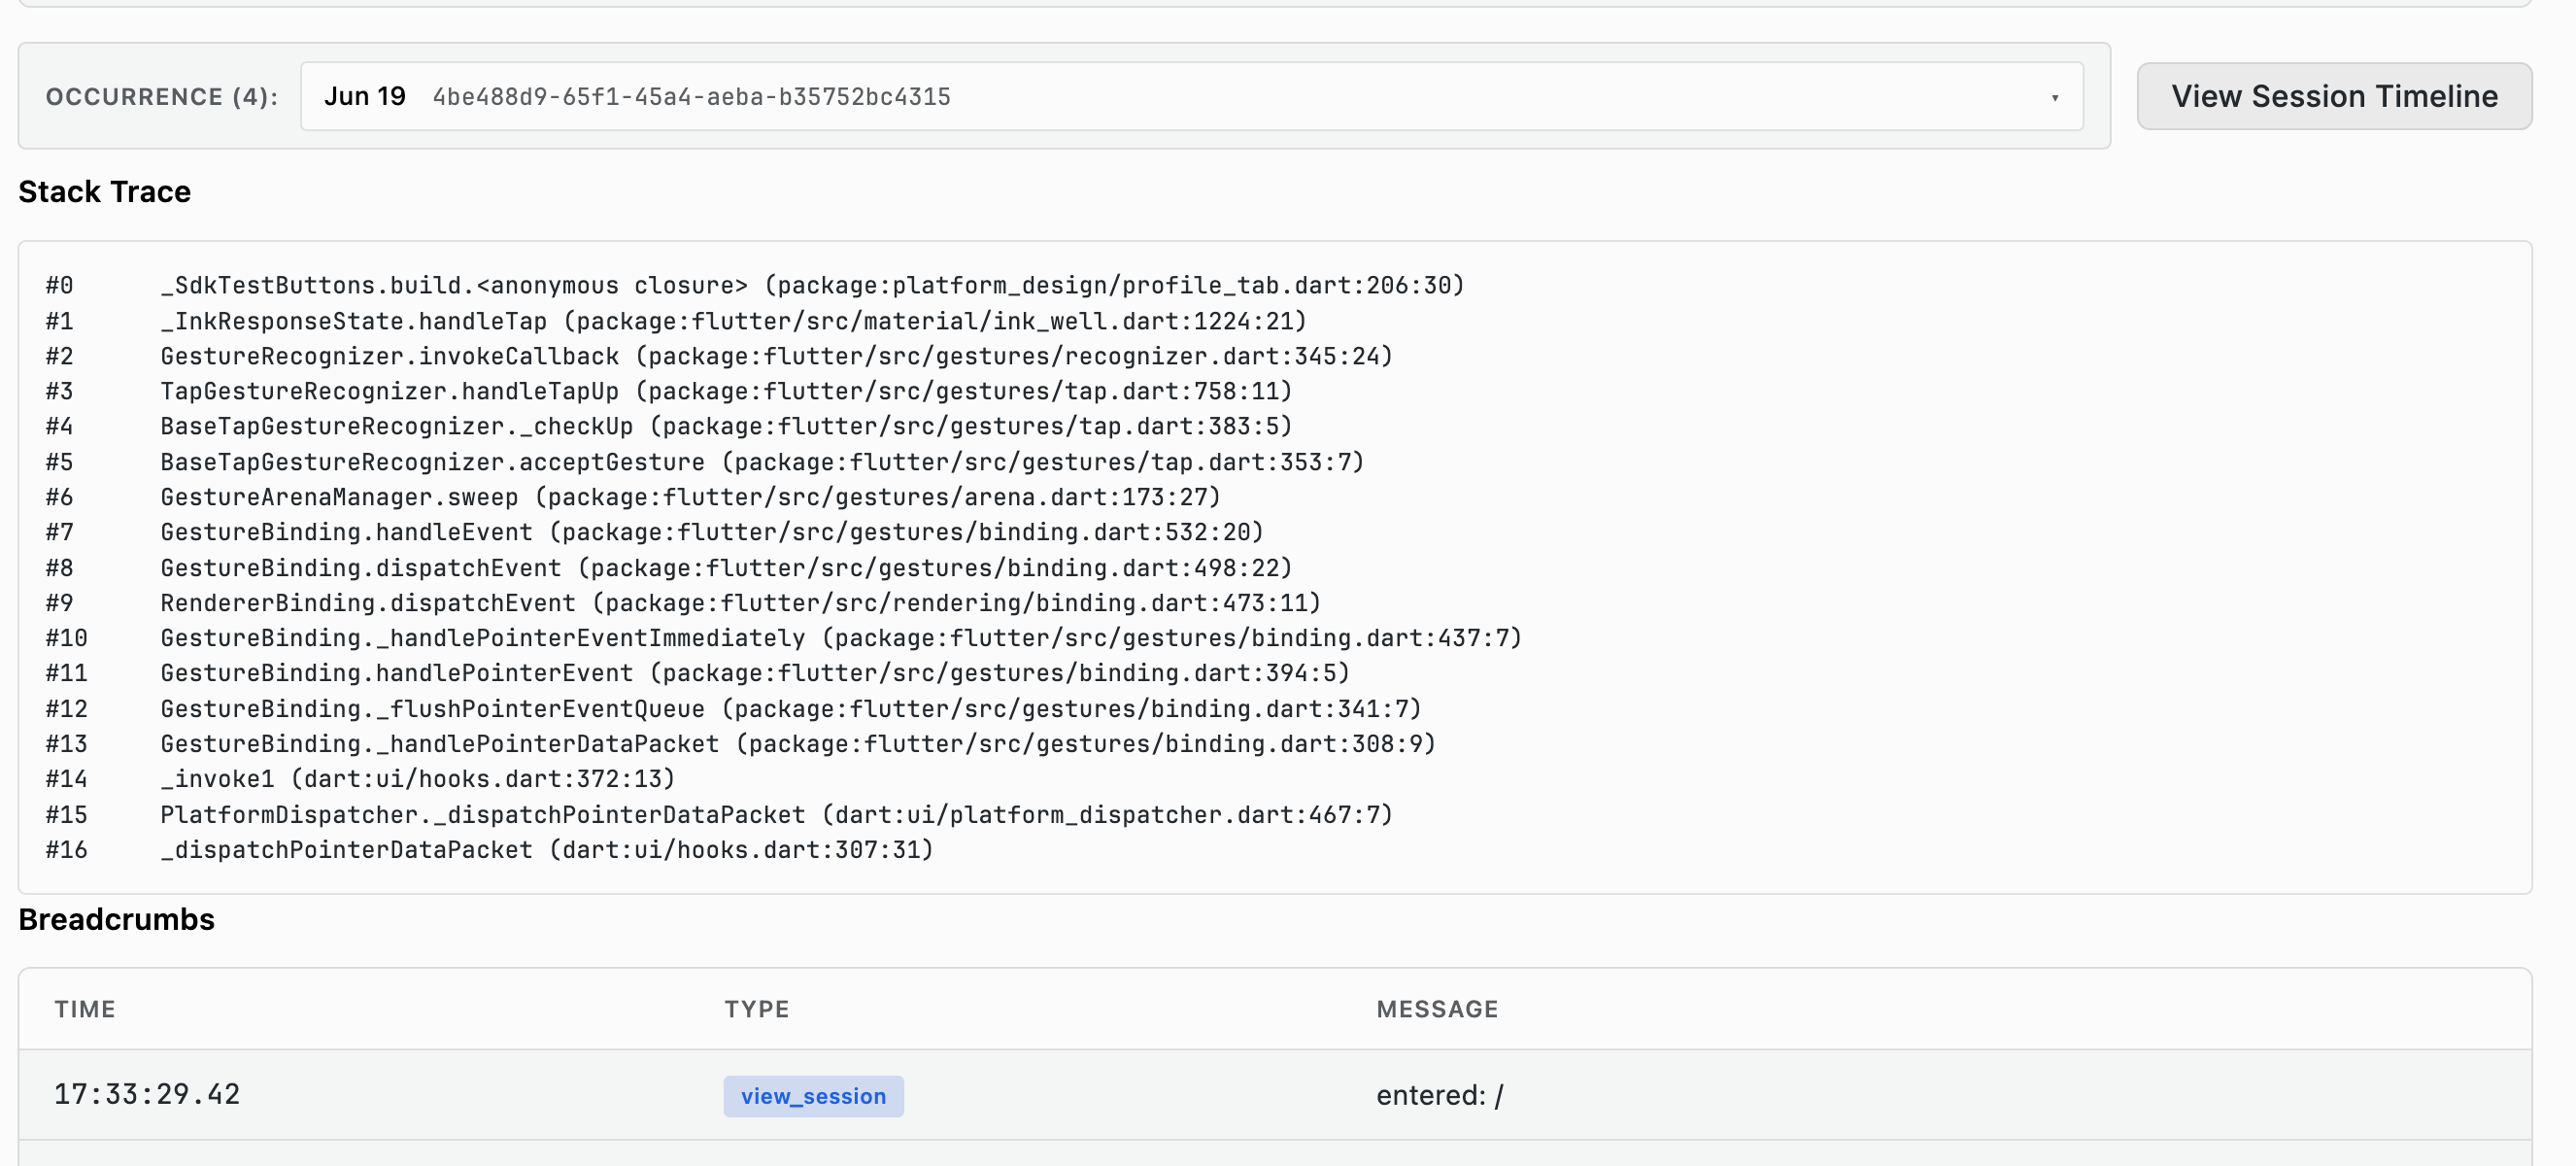This screenshot has height=1166, width=2576.
Task: Click stack frame #6 GestureArenaManager.sweep
Action: point(633,497)
